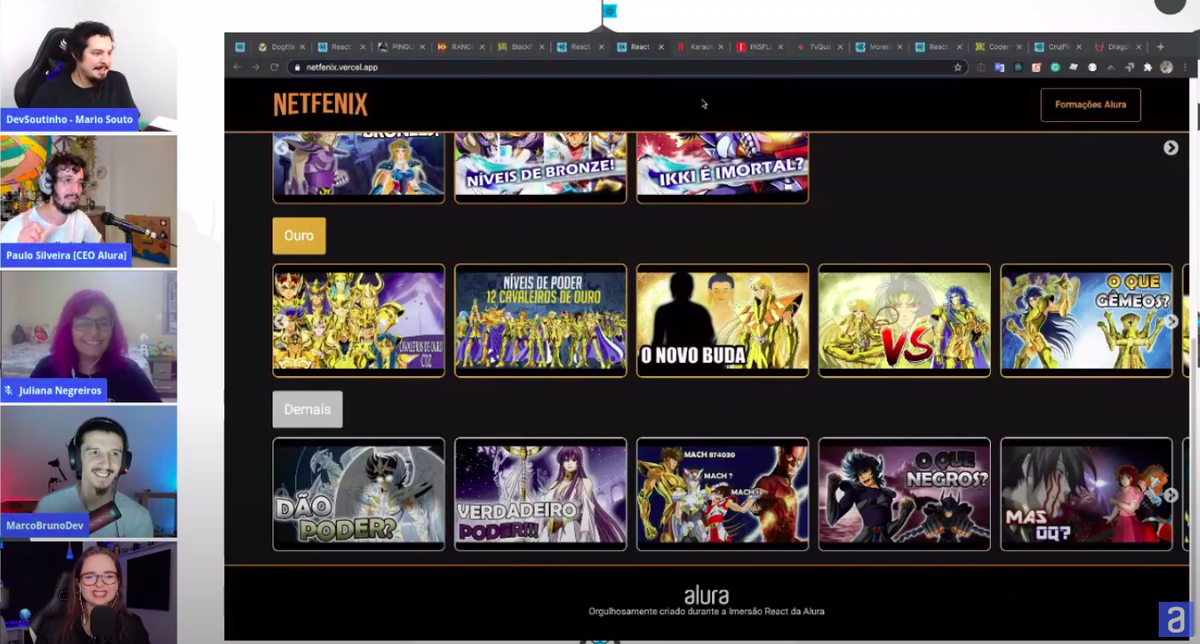Go back in the top bronze carousel
This screenshot has width=1200, height=644.
click(281, 148)
